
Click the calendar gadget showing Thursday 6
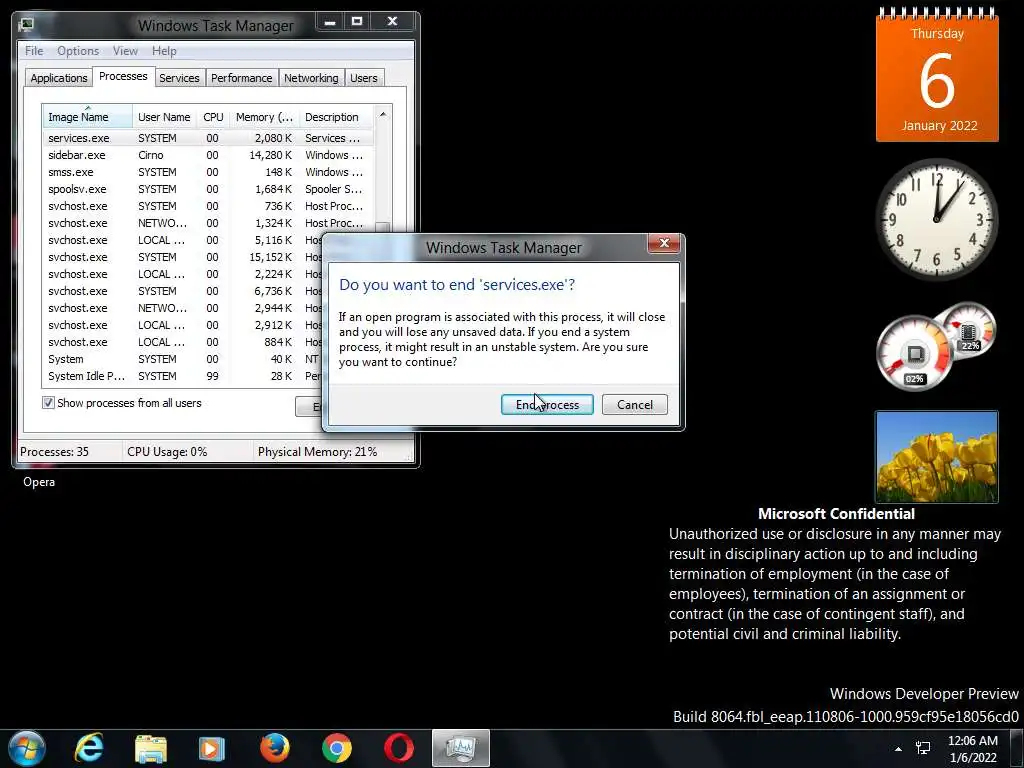click(x=937, y=76)
